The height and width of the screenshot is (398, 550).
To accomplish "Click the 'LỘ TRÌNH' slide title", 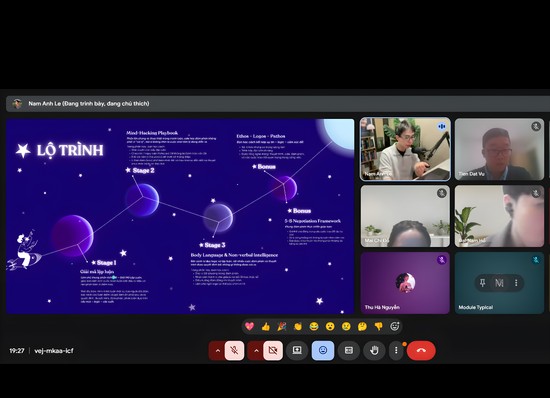I will tap(70, 150).
